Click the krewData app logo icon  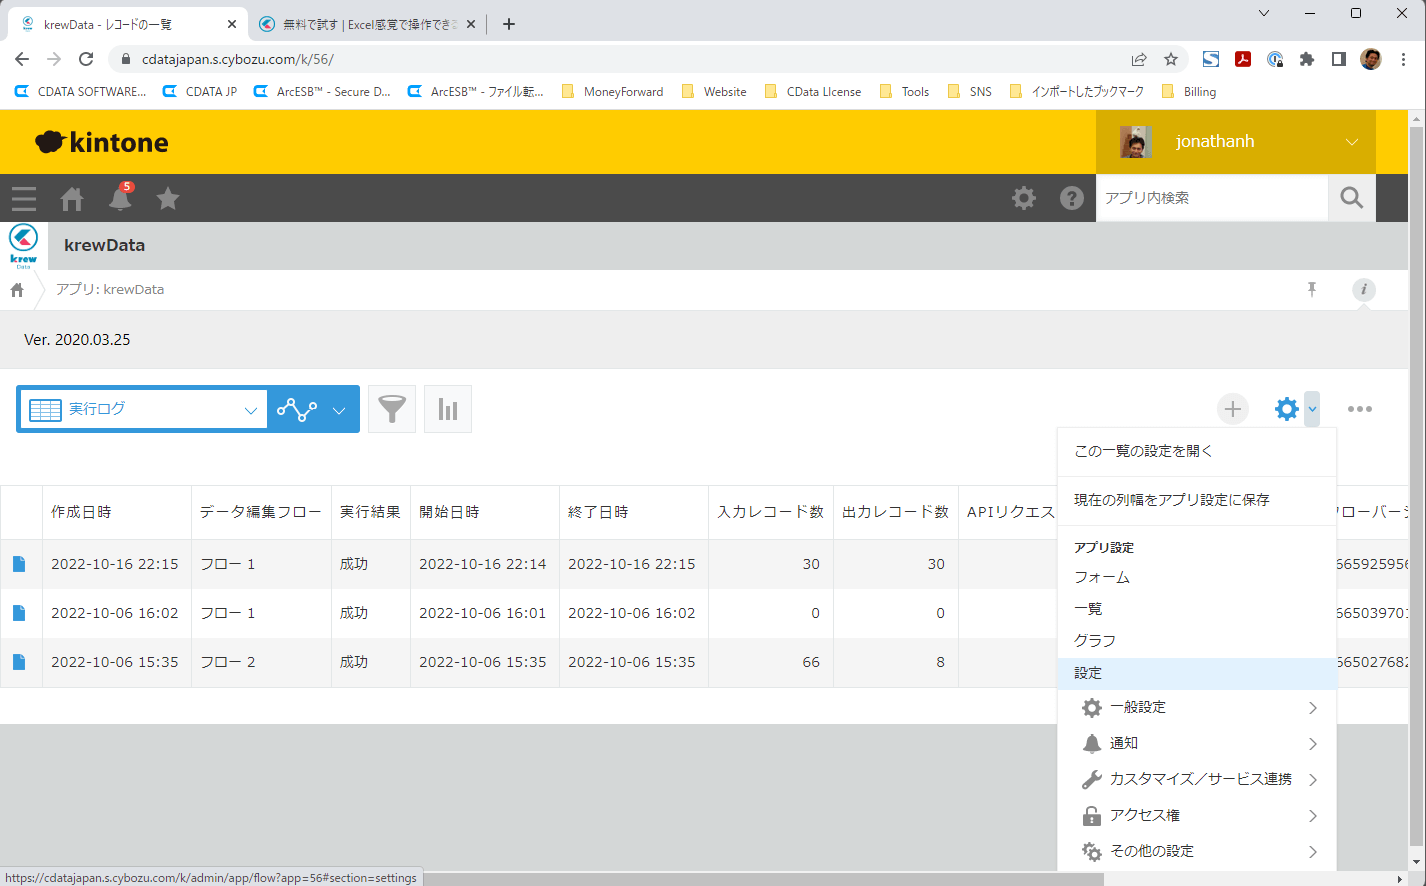click(x=23, y=246)
